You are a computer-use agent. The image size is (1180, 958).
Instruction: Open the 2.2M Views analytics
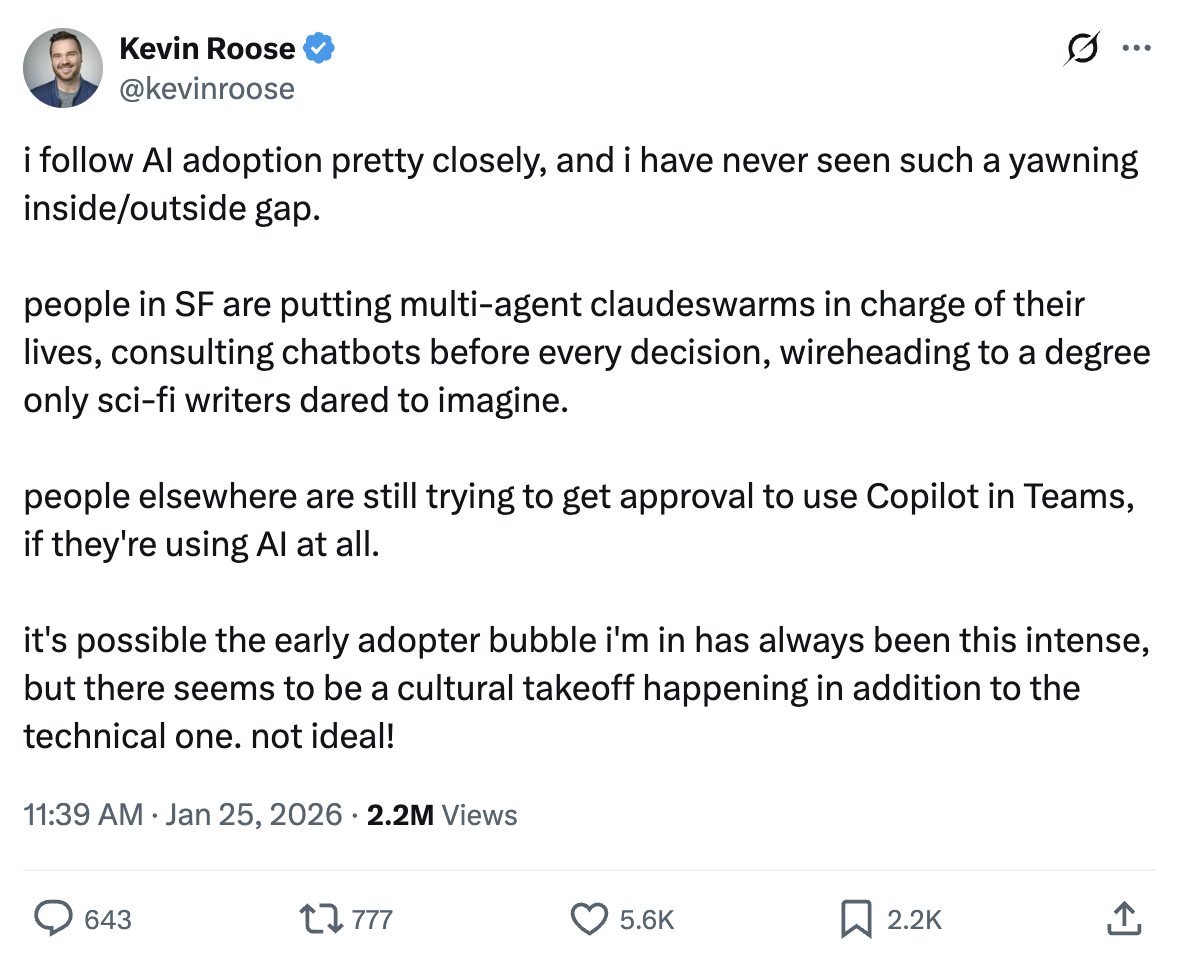coord(442,814)
